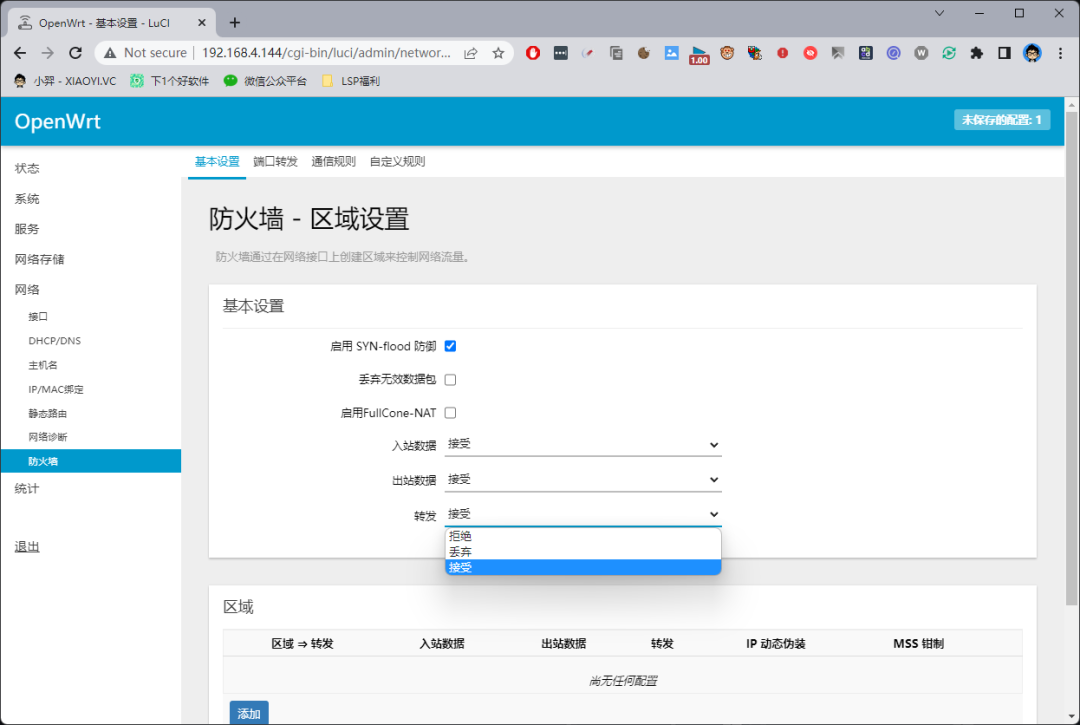Reload the page with the refresh icon
This screenshot has width=1080, height=725.
[75, 53]
